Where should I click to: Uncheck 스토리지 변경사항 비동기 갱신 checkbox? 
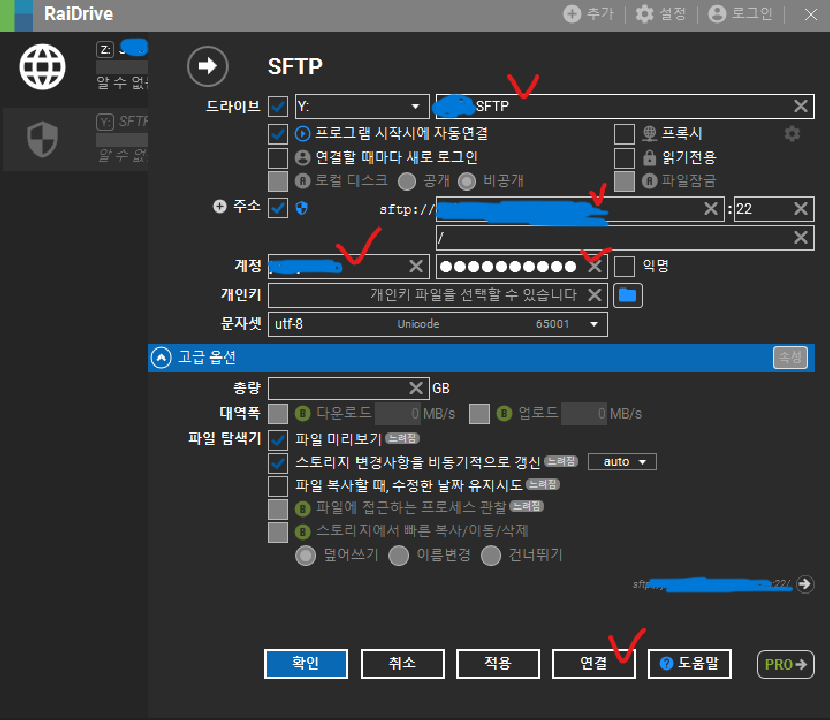pos(278,463)
